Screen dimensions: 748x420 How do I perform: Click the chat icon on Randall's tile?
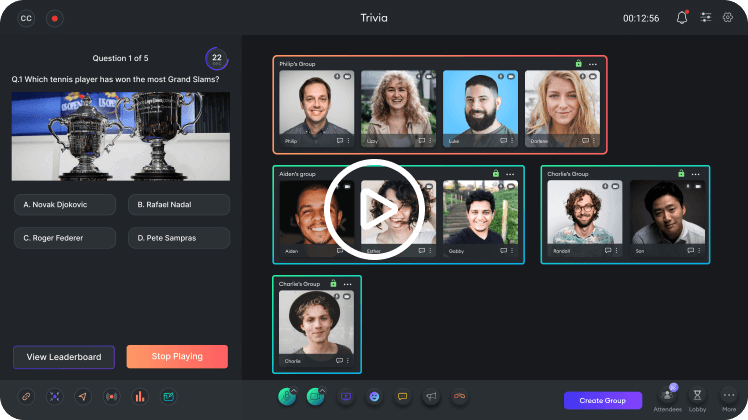click(x=608, y=251)
